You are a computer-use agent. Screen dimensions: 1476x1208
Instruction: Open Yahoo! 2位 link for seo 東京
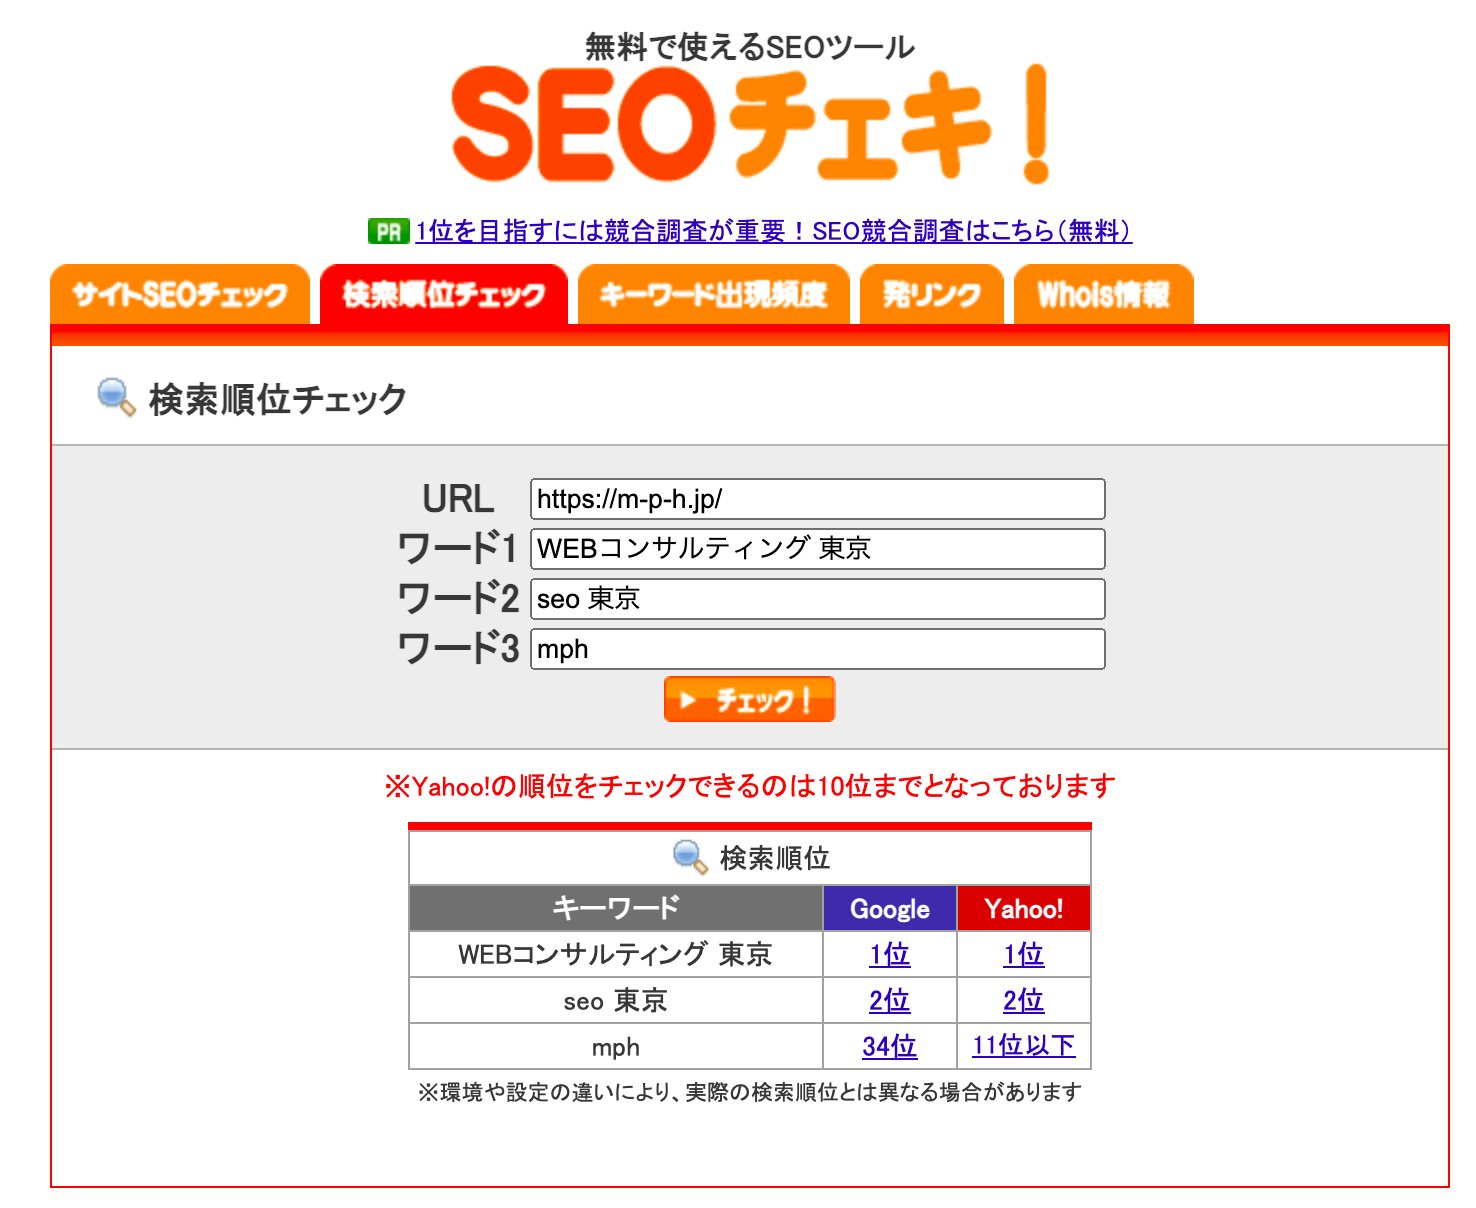click(x=1024, y=1001)
